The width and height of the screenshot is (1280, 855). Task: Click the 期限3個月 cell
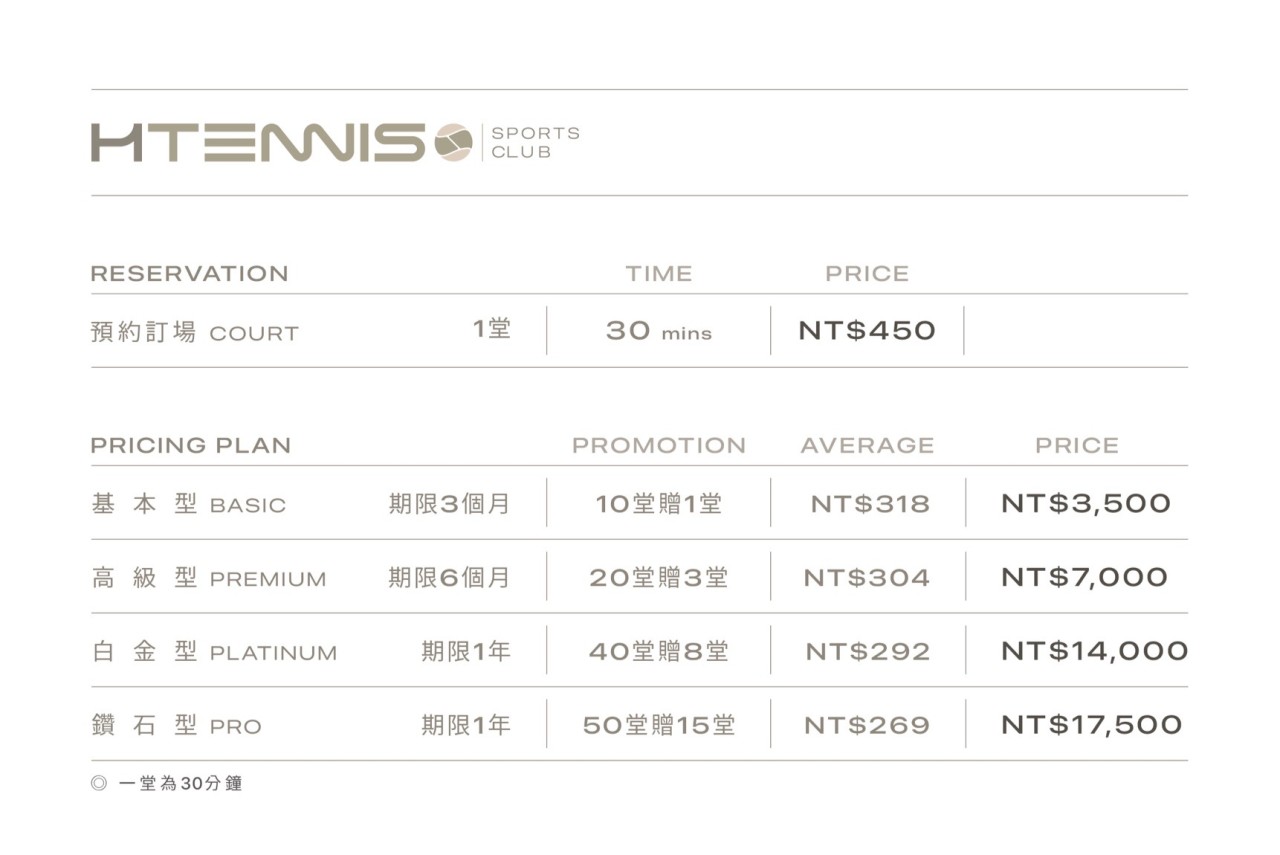tap(450, 503)
